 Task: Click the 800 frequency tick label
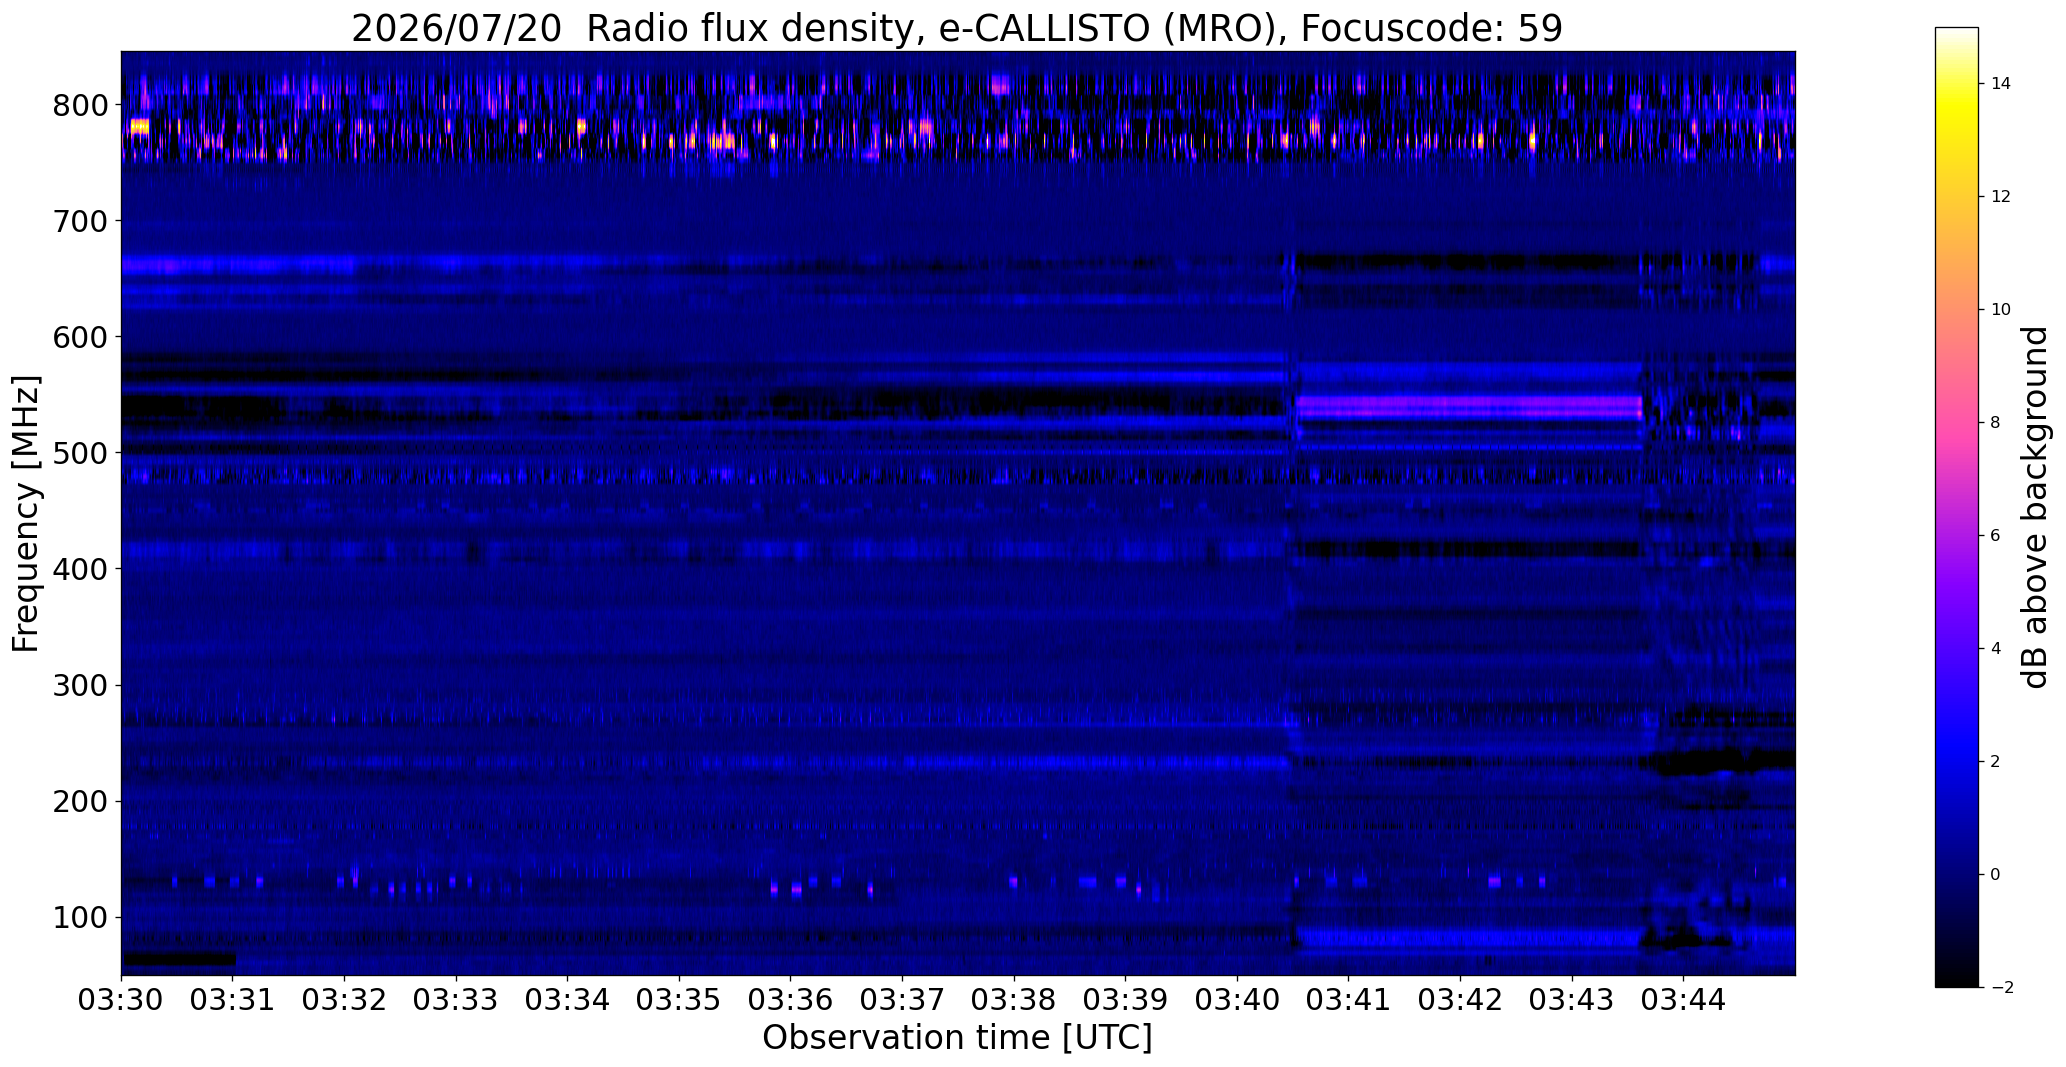pyautogui.click(x=80, y=105)
